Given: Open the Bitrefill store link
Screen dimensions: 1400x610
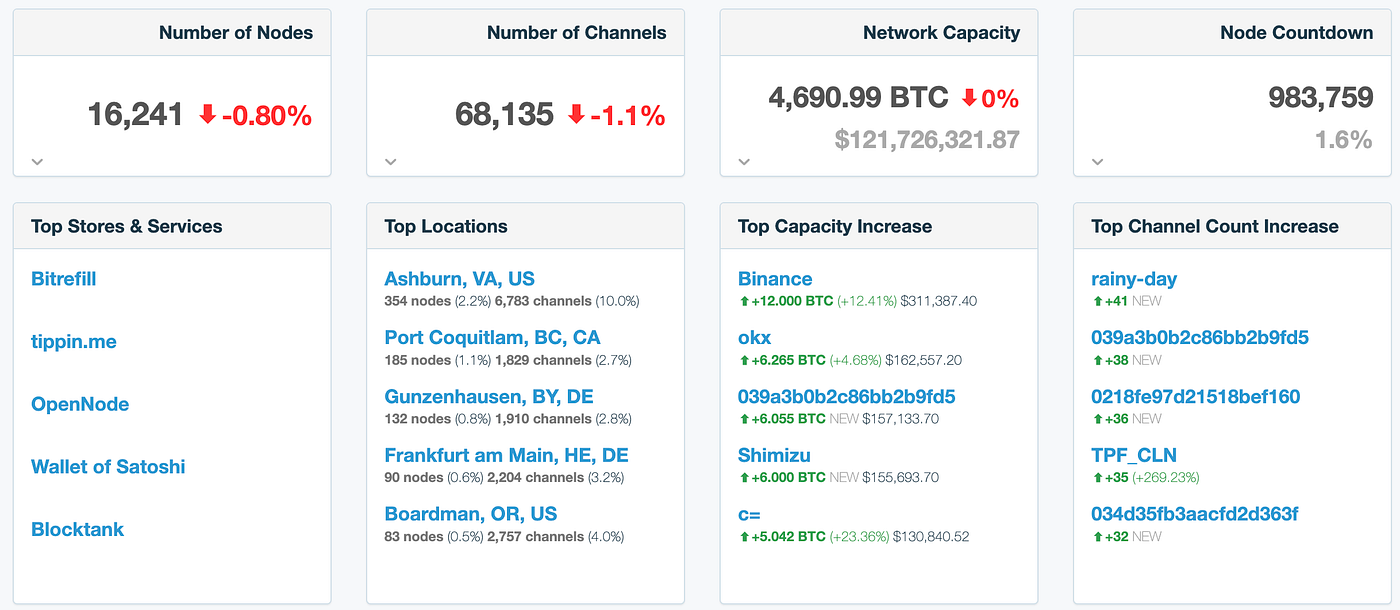Looking at the screenshot, I should 63,278.
